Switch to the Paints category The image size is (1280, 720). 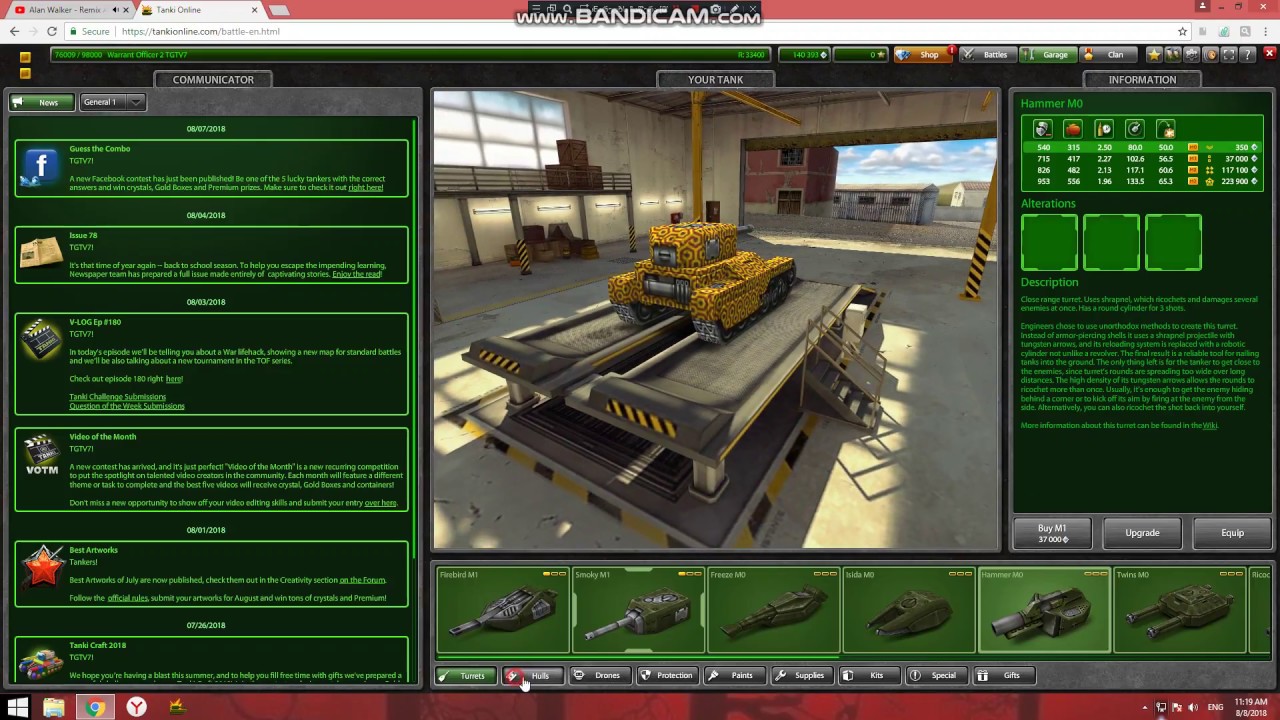tap(734, 676)
